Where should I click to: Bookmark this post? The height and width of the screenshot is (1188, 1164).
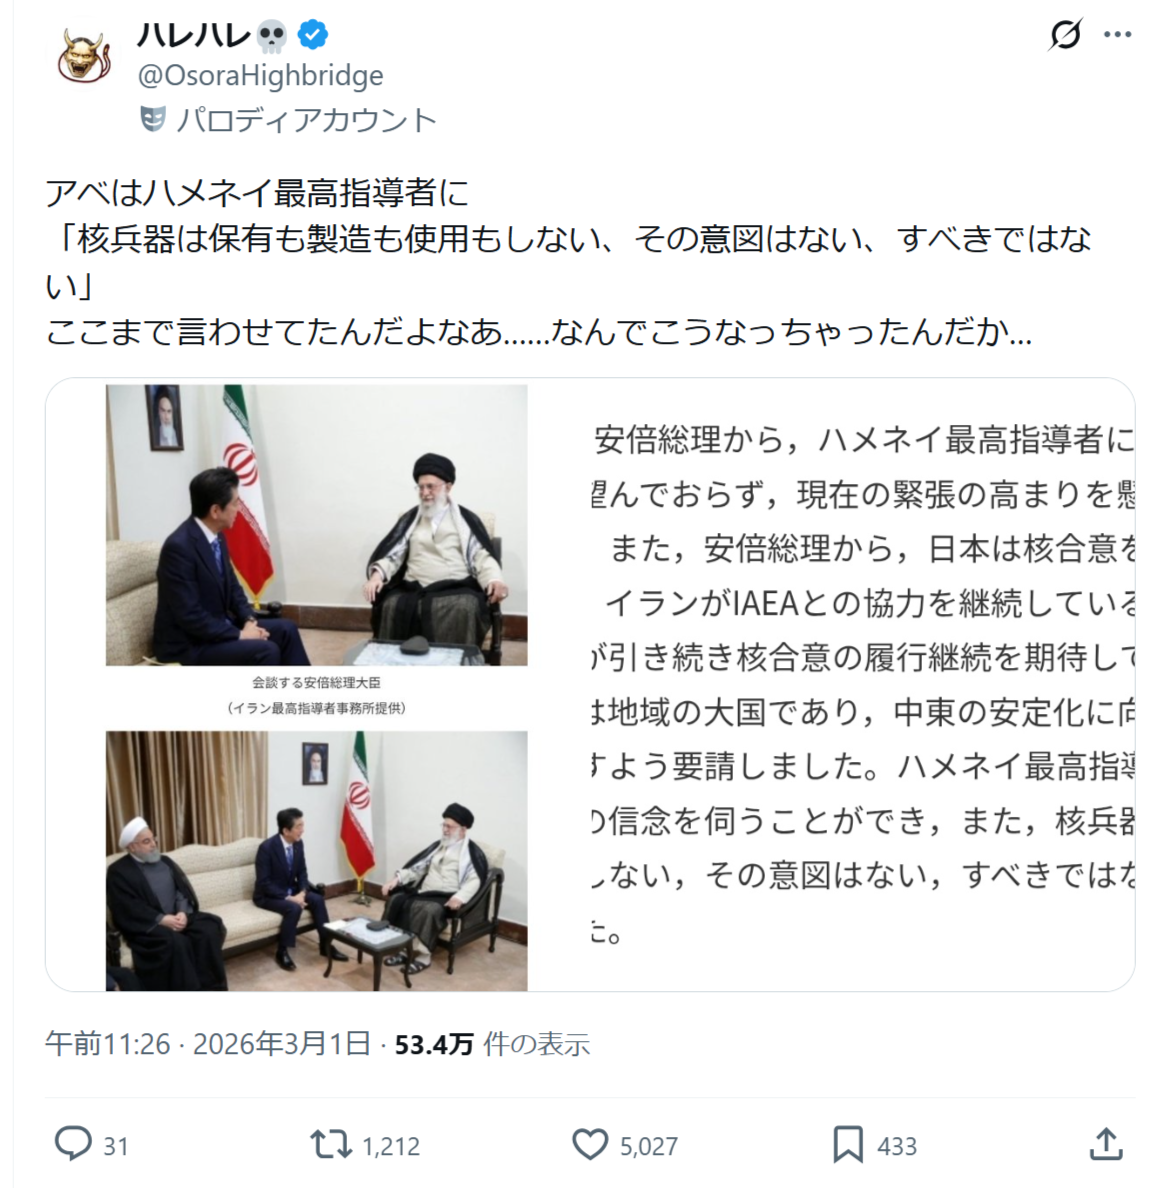[848, 1144]
